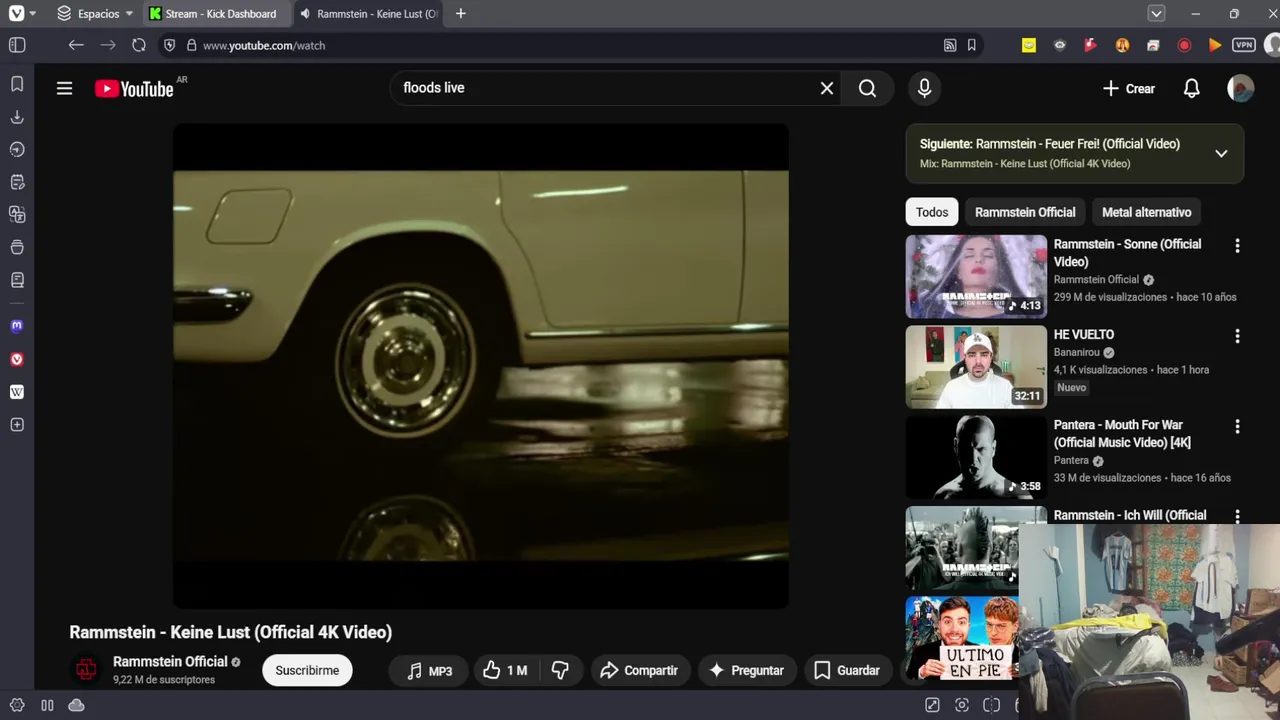
Task: Click the YouTube search magnifier button
Action: (x=868, y=88)
